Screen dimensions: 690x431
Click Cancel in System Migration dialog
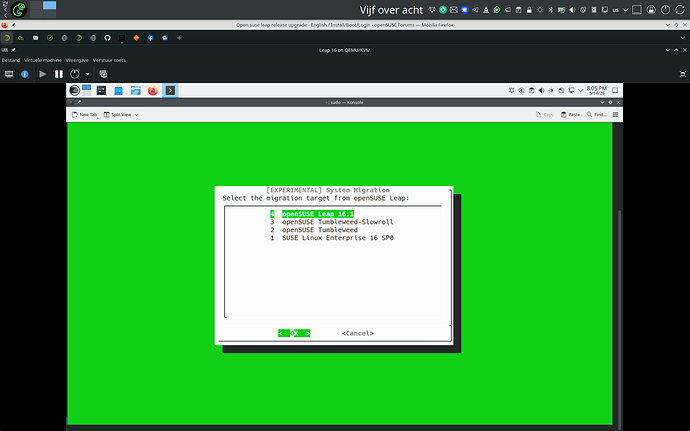[x=358, y=333]
